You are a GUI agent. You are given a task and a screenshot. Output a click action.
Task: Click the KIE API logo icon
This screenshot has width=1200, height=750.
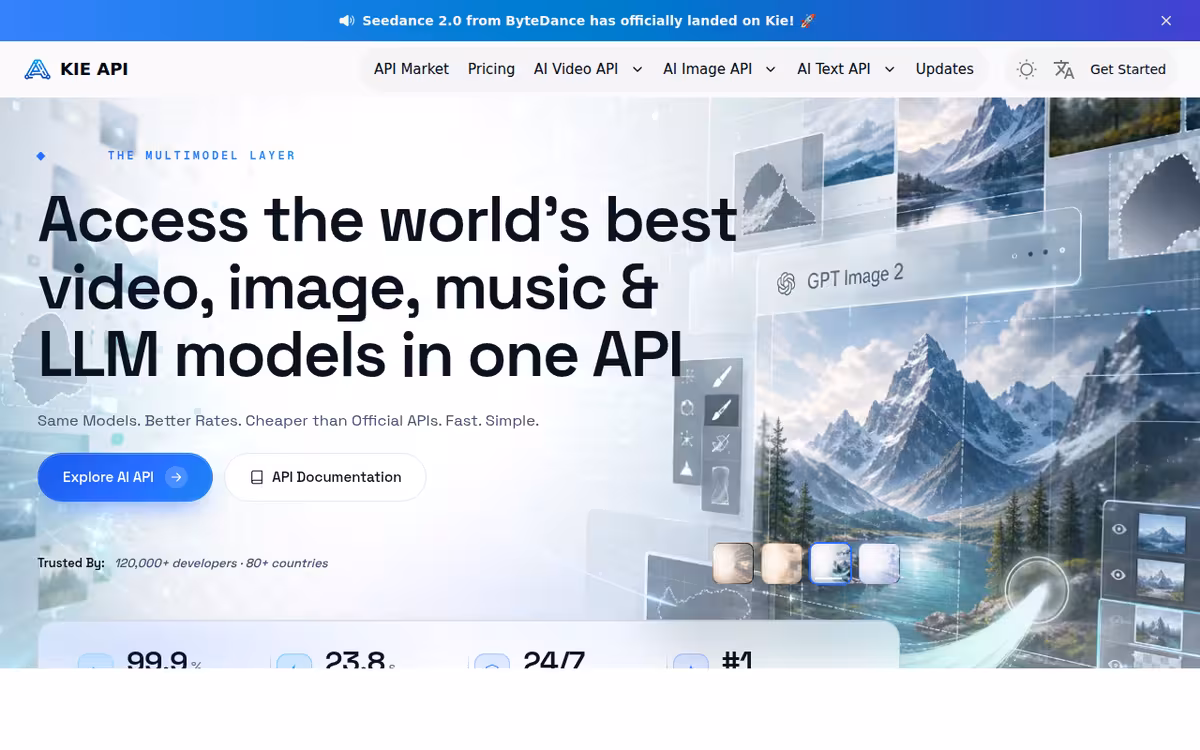(x=37, y=69)
